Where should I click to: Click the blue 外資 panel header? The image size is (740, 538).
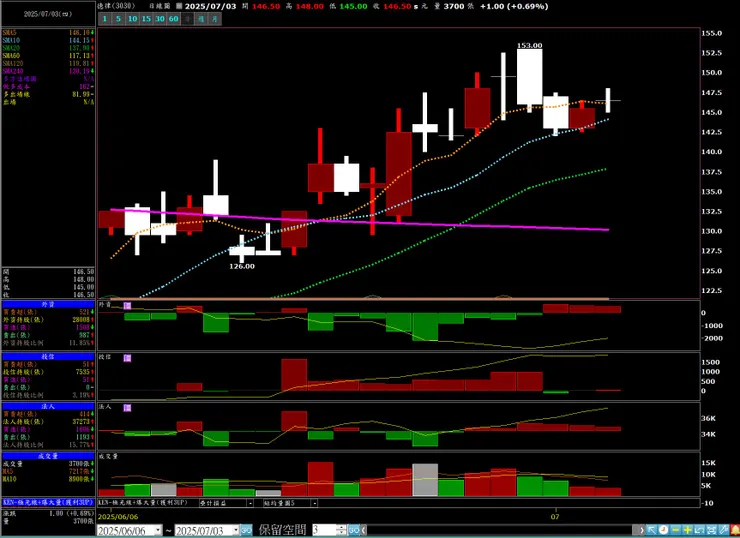click(x=48, y=304)
